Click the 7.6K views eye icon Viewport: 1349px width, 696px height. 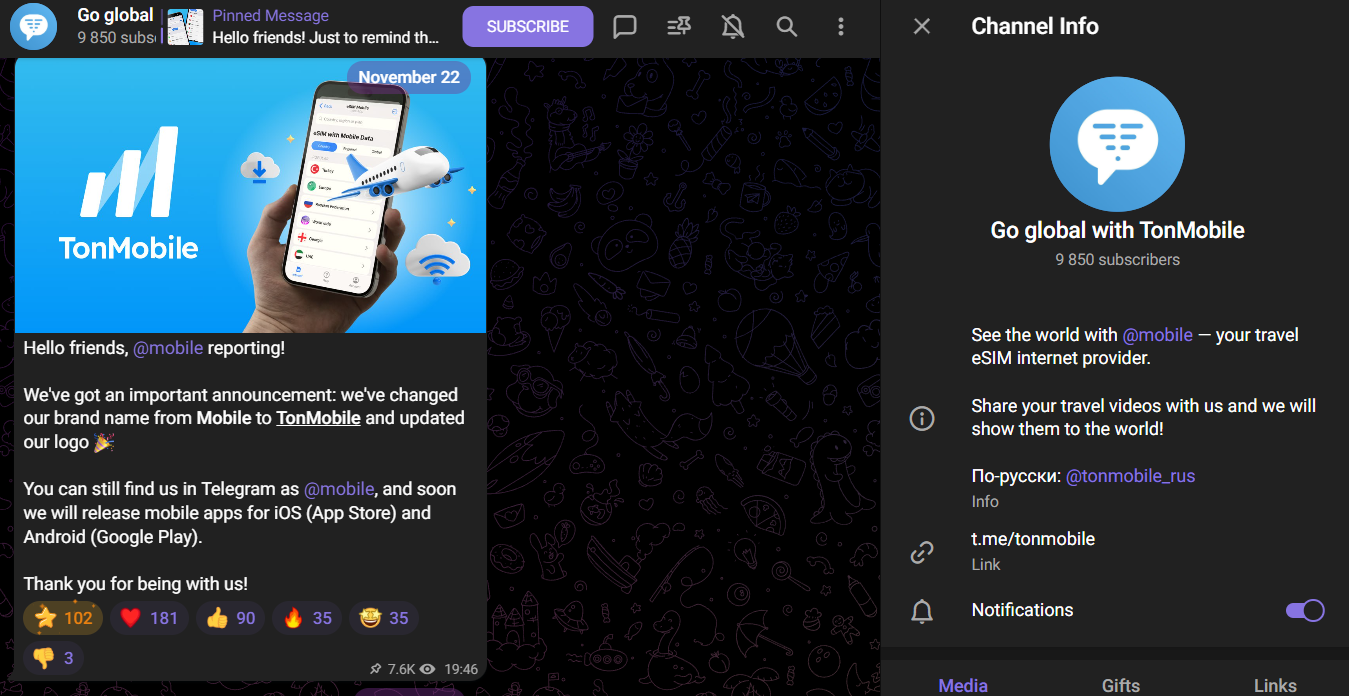[428, 669]
